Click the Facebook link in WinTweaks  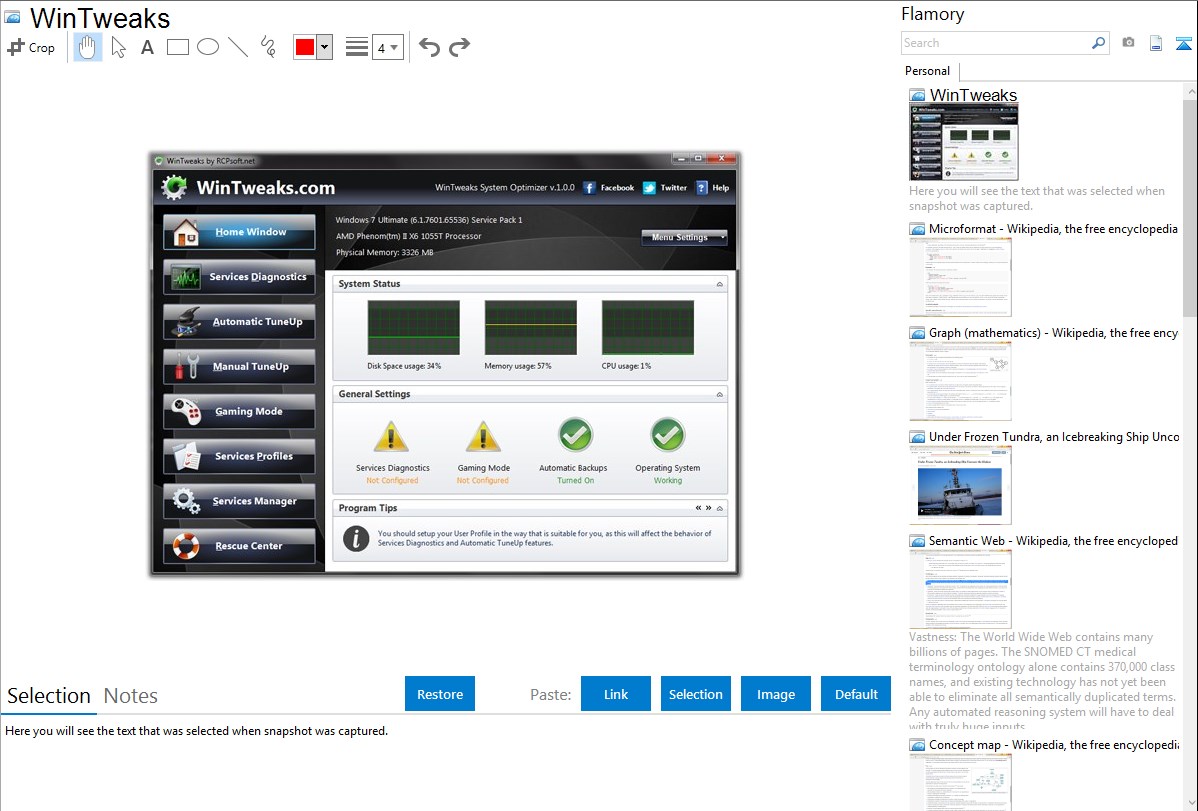tap(609, 187)
